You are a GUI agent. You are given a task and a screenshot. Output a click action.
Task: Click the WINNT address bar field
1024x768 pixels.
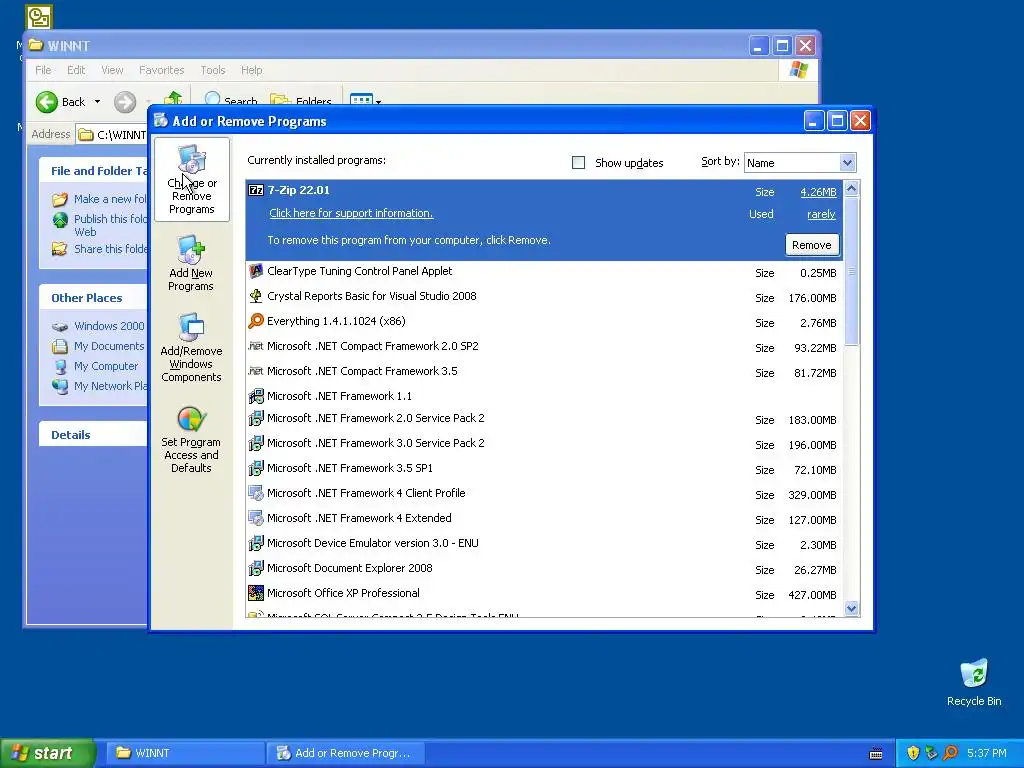click(112, 135)
